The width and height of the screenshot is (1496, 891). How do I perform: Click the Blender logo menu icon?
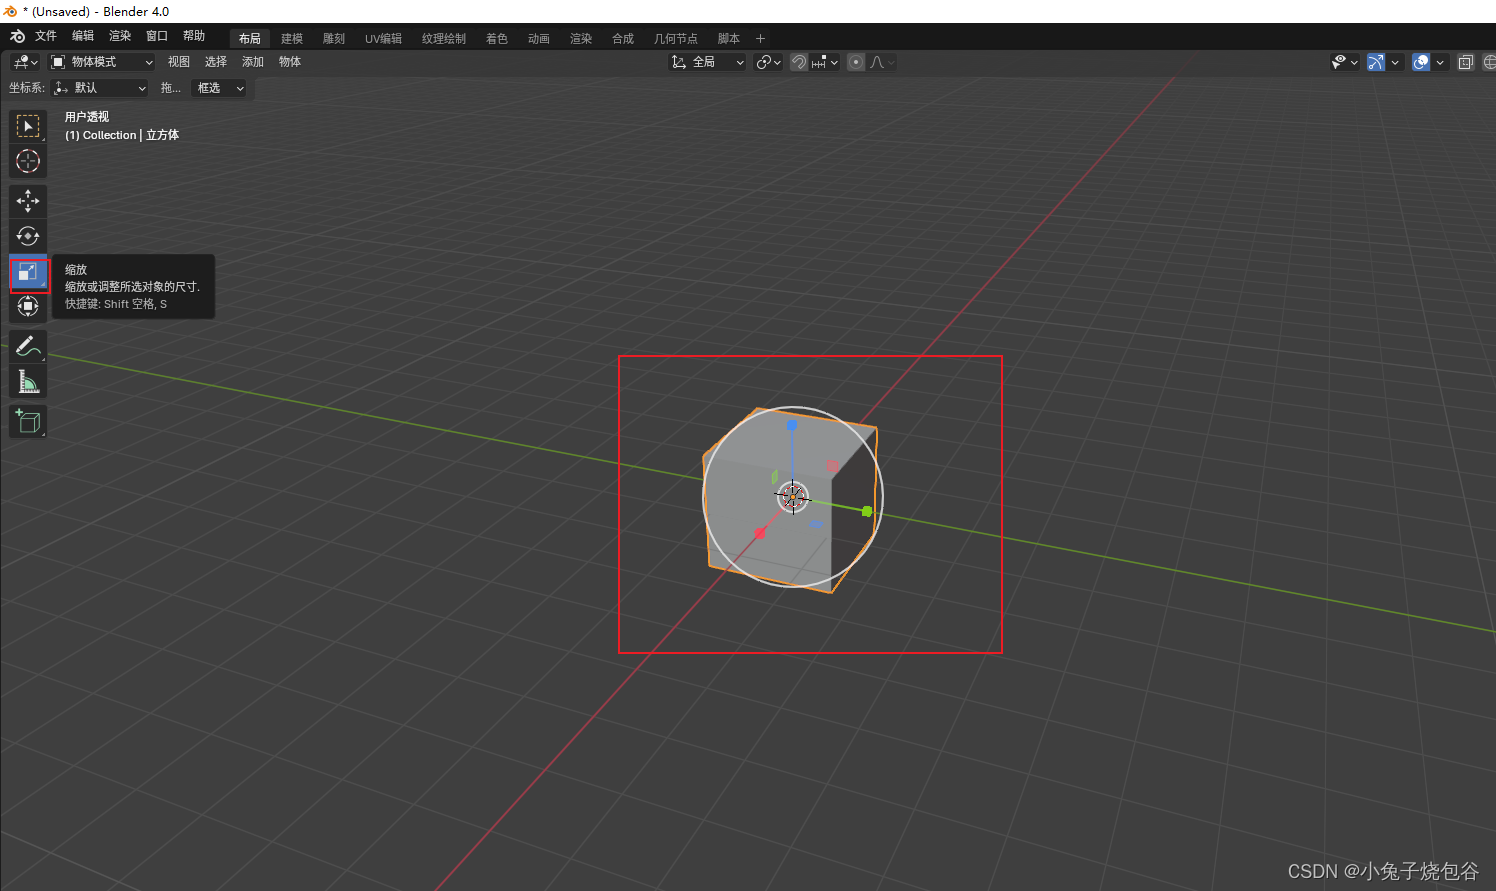point(17,37)
